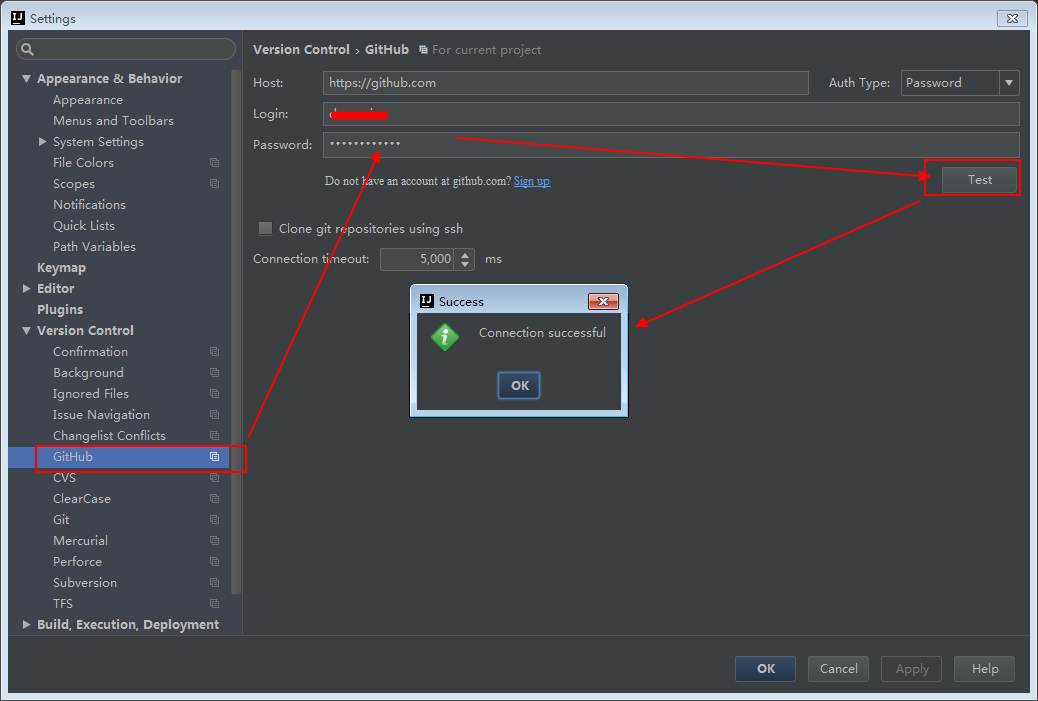Click project-level icon next to TFS

[214, 604]
